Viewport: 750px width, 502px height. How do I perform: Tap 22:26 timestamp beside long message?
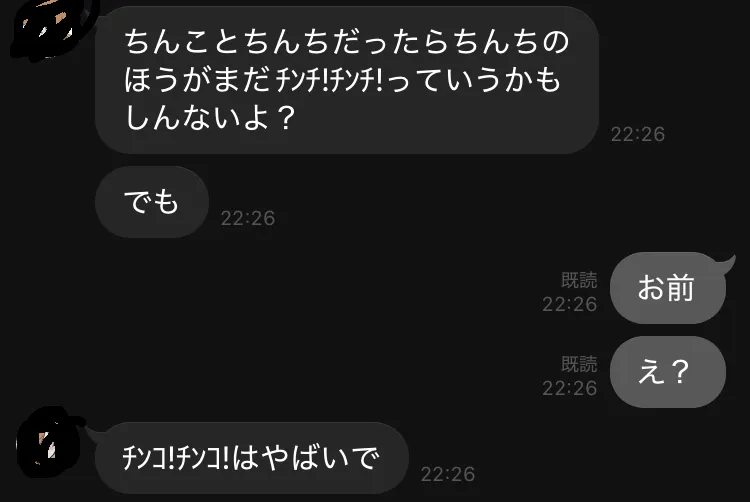[638, 134]
